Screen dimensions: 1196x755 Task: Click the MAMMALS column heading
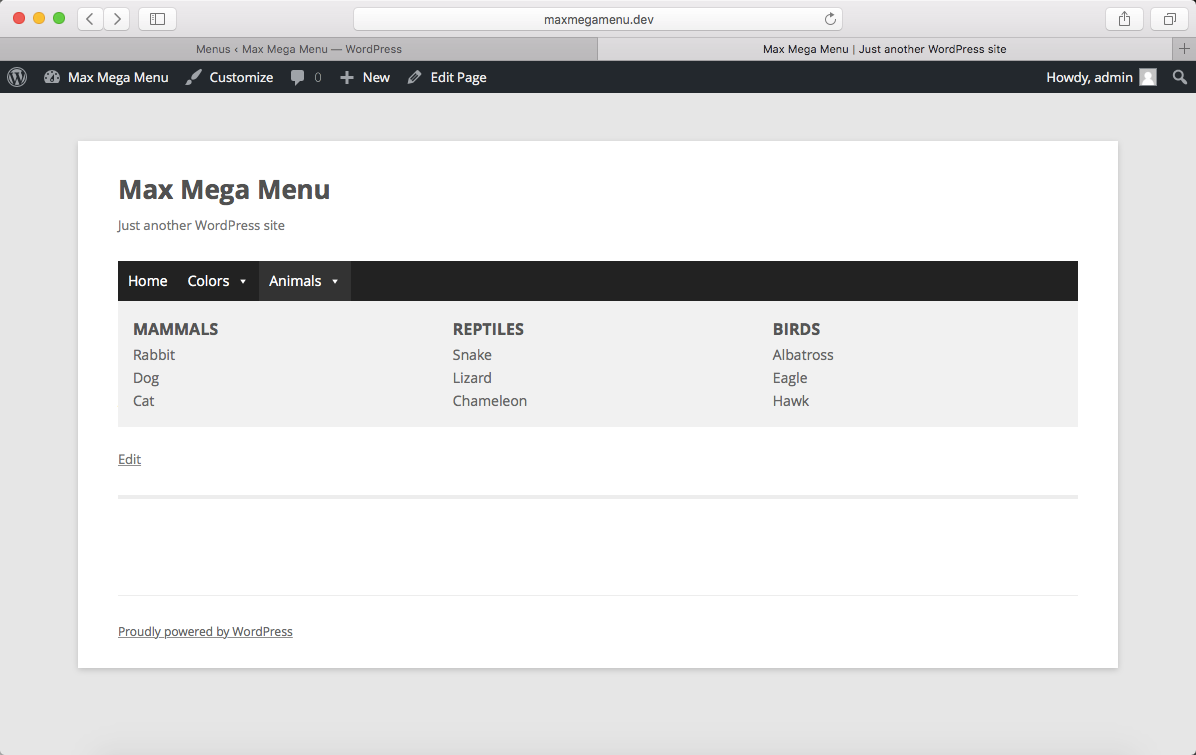175,329
